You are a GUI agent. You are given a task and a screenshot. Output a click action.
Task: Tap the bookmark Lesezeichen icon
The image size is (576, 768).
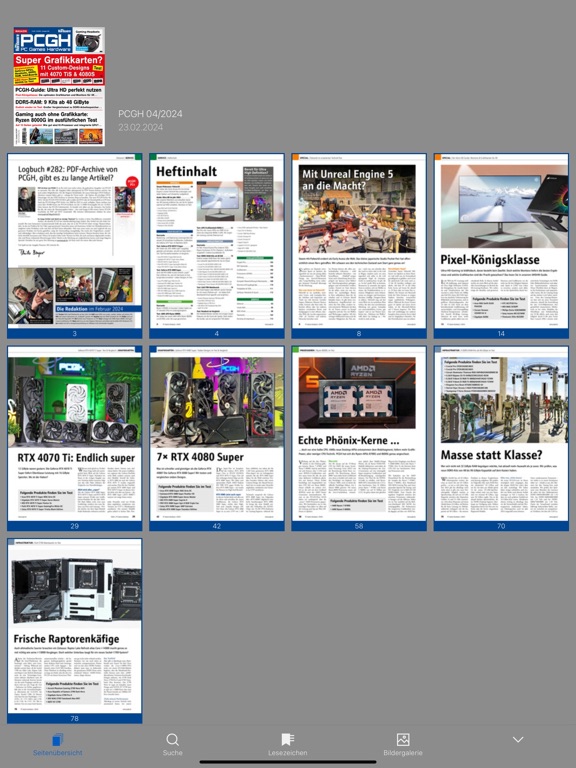288,739
